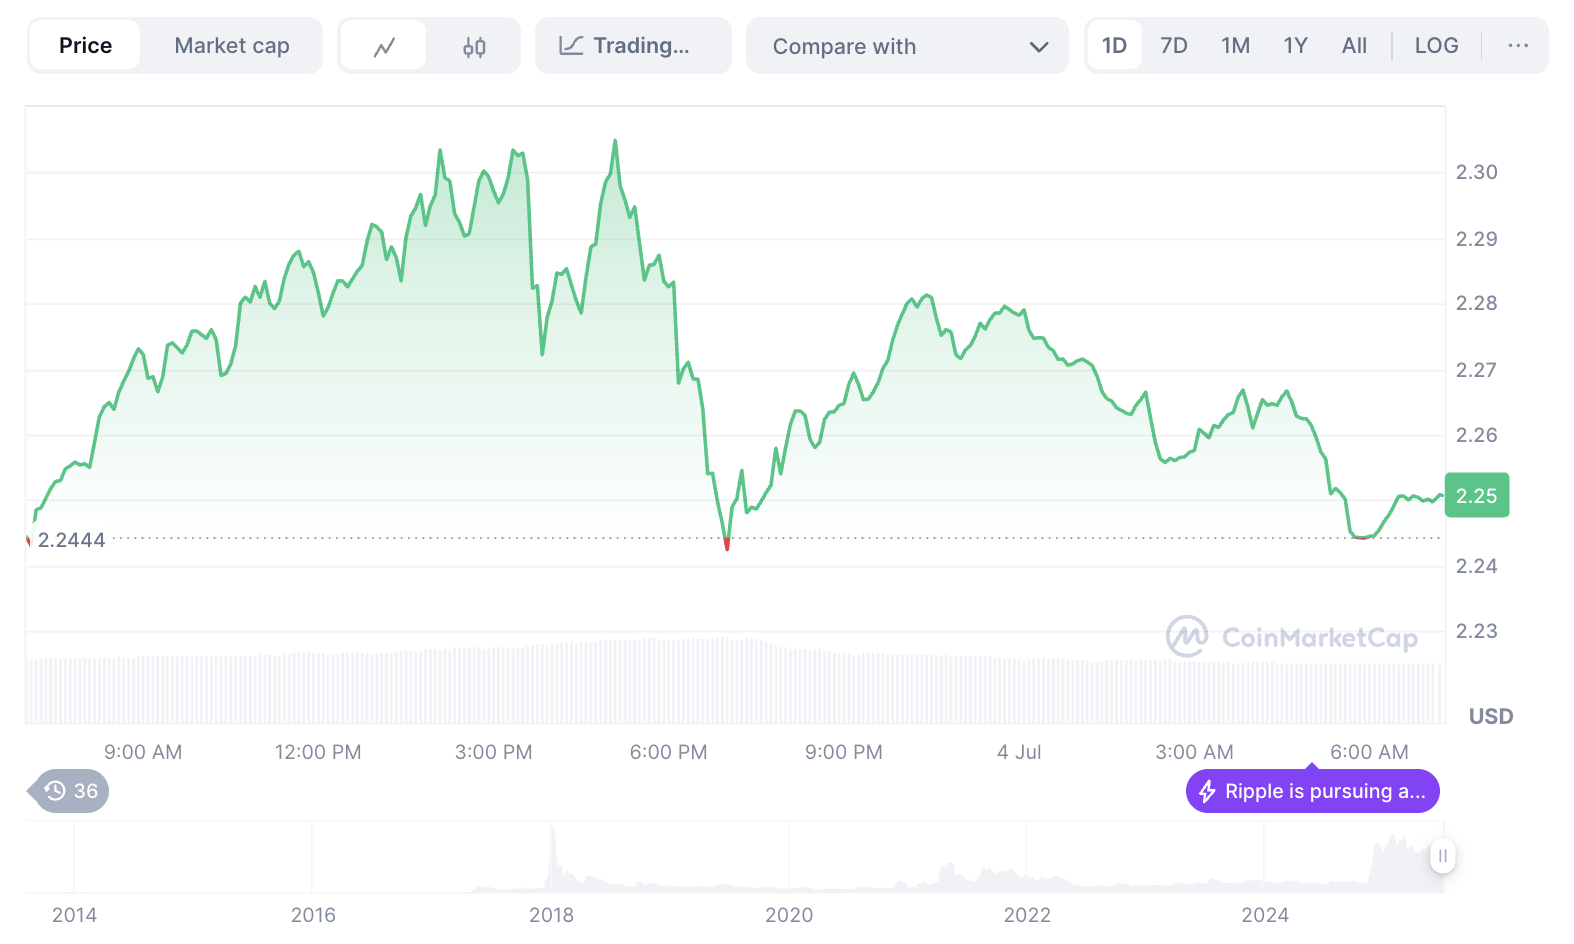Image resolution: width=1574 pixels, height=944 pixels.
Task: Select the 1D time range tab
Action: point(1114,46)
